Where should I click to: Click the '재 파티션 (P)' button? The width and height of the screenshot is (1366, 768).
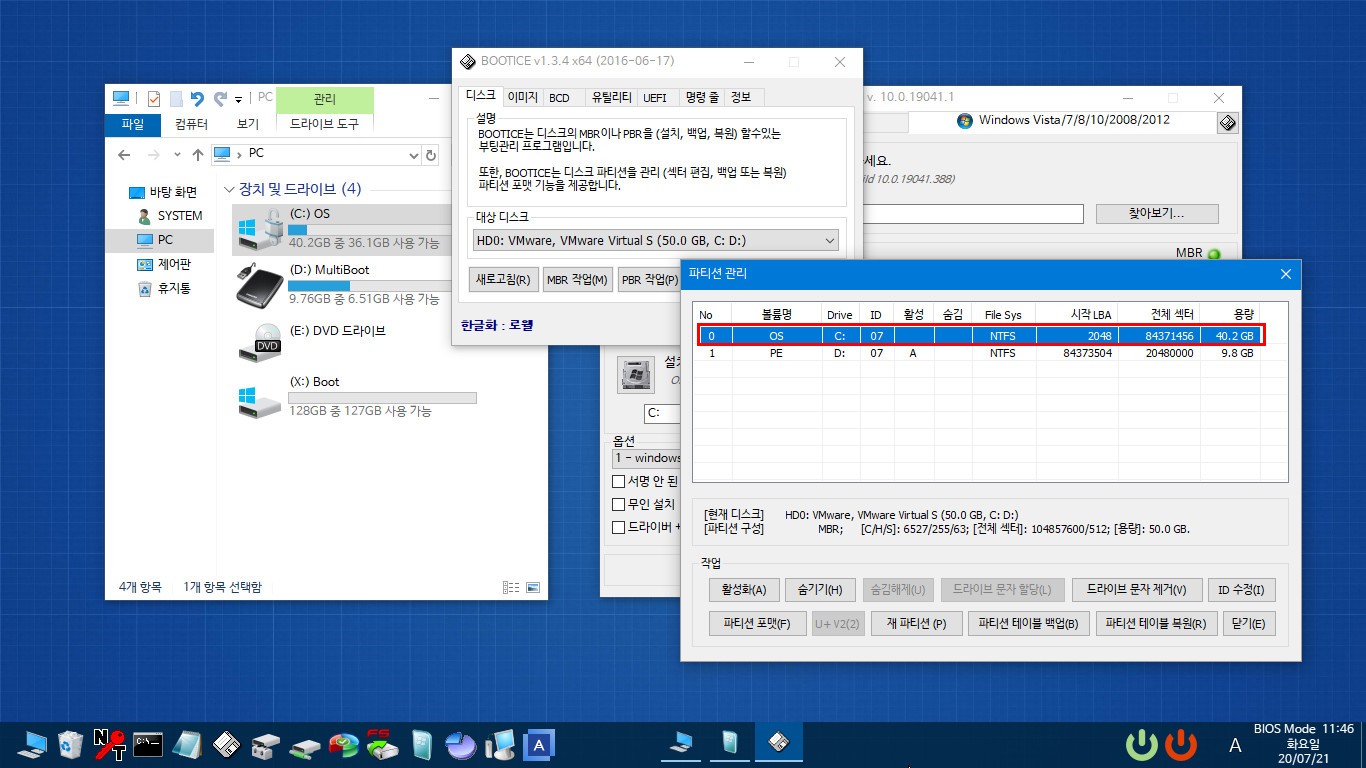pyautogui.click(x=916, y=624)
